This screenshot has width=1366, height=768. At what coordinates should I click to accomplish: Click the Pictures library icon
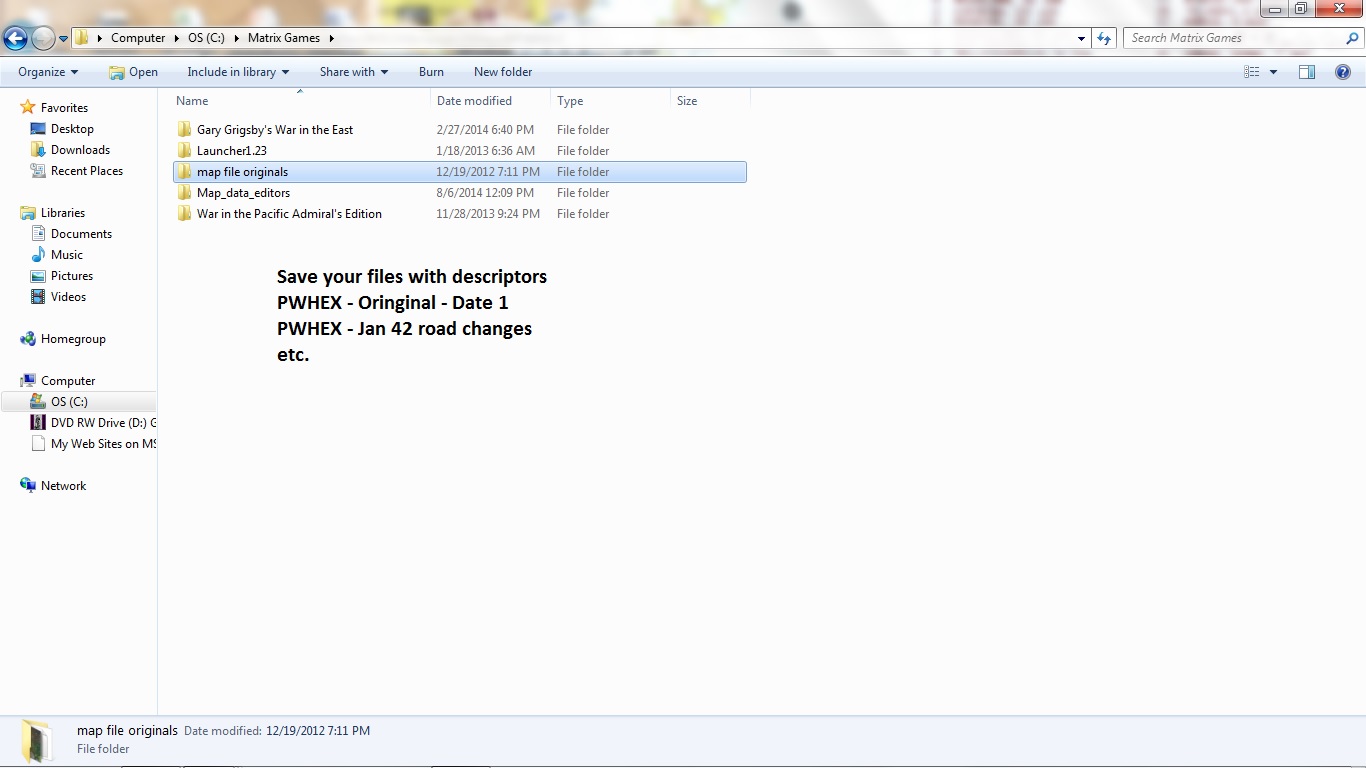click(x=38, y=276)
